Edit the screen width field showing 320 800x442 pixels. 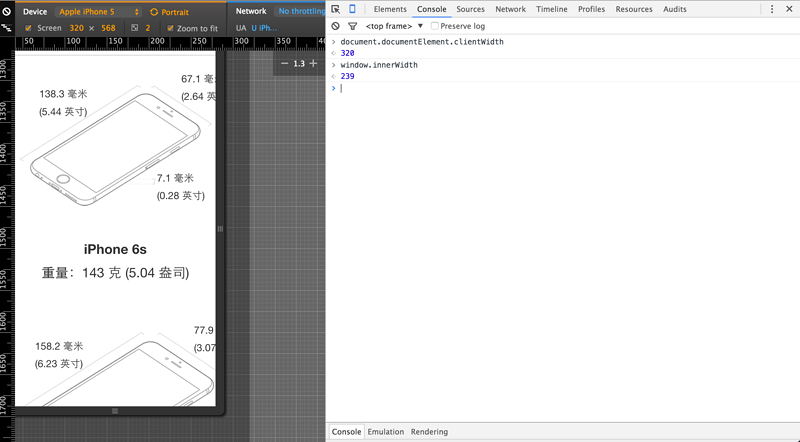(77, 28)
